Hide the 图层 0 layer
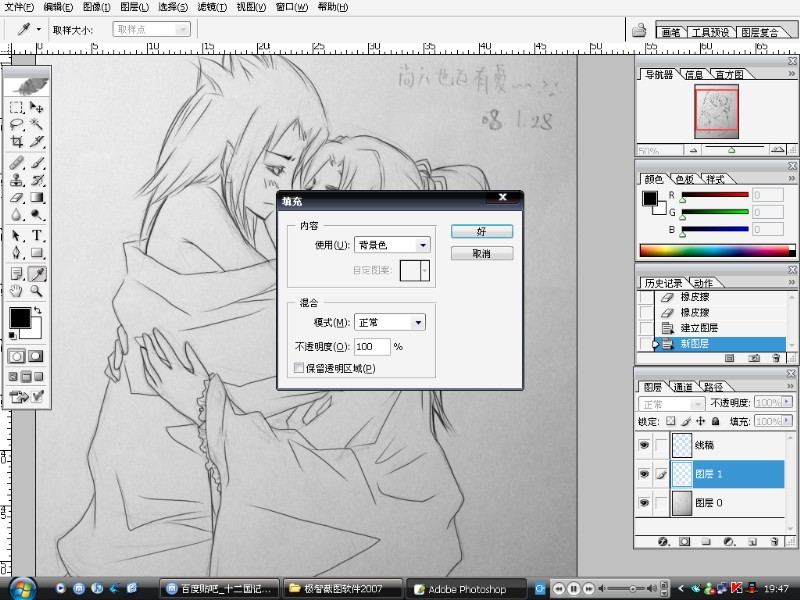The width and height of the screenshot is (800, 600). coord(644,503)
